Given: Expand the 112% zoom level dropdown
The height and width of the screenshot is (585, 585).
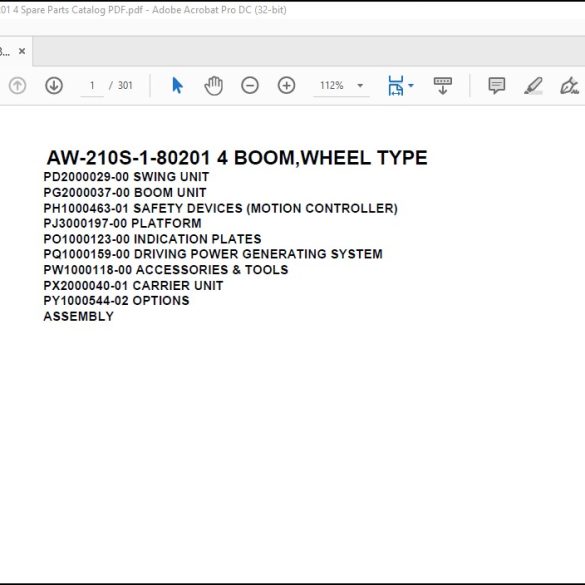Looking at the screenshot, I should point(360,85).
